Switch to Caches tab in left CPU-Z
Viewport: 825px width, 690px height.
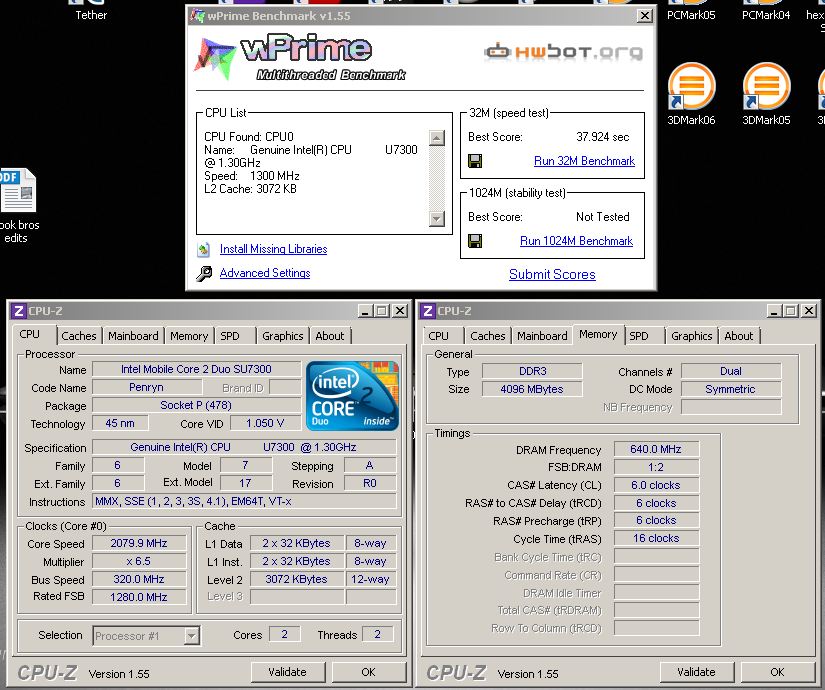click(79, 336)
